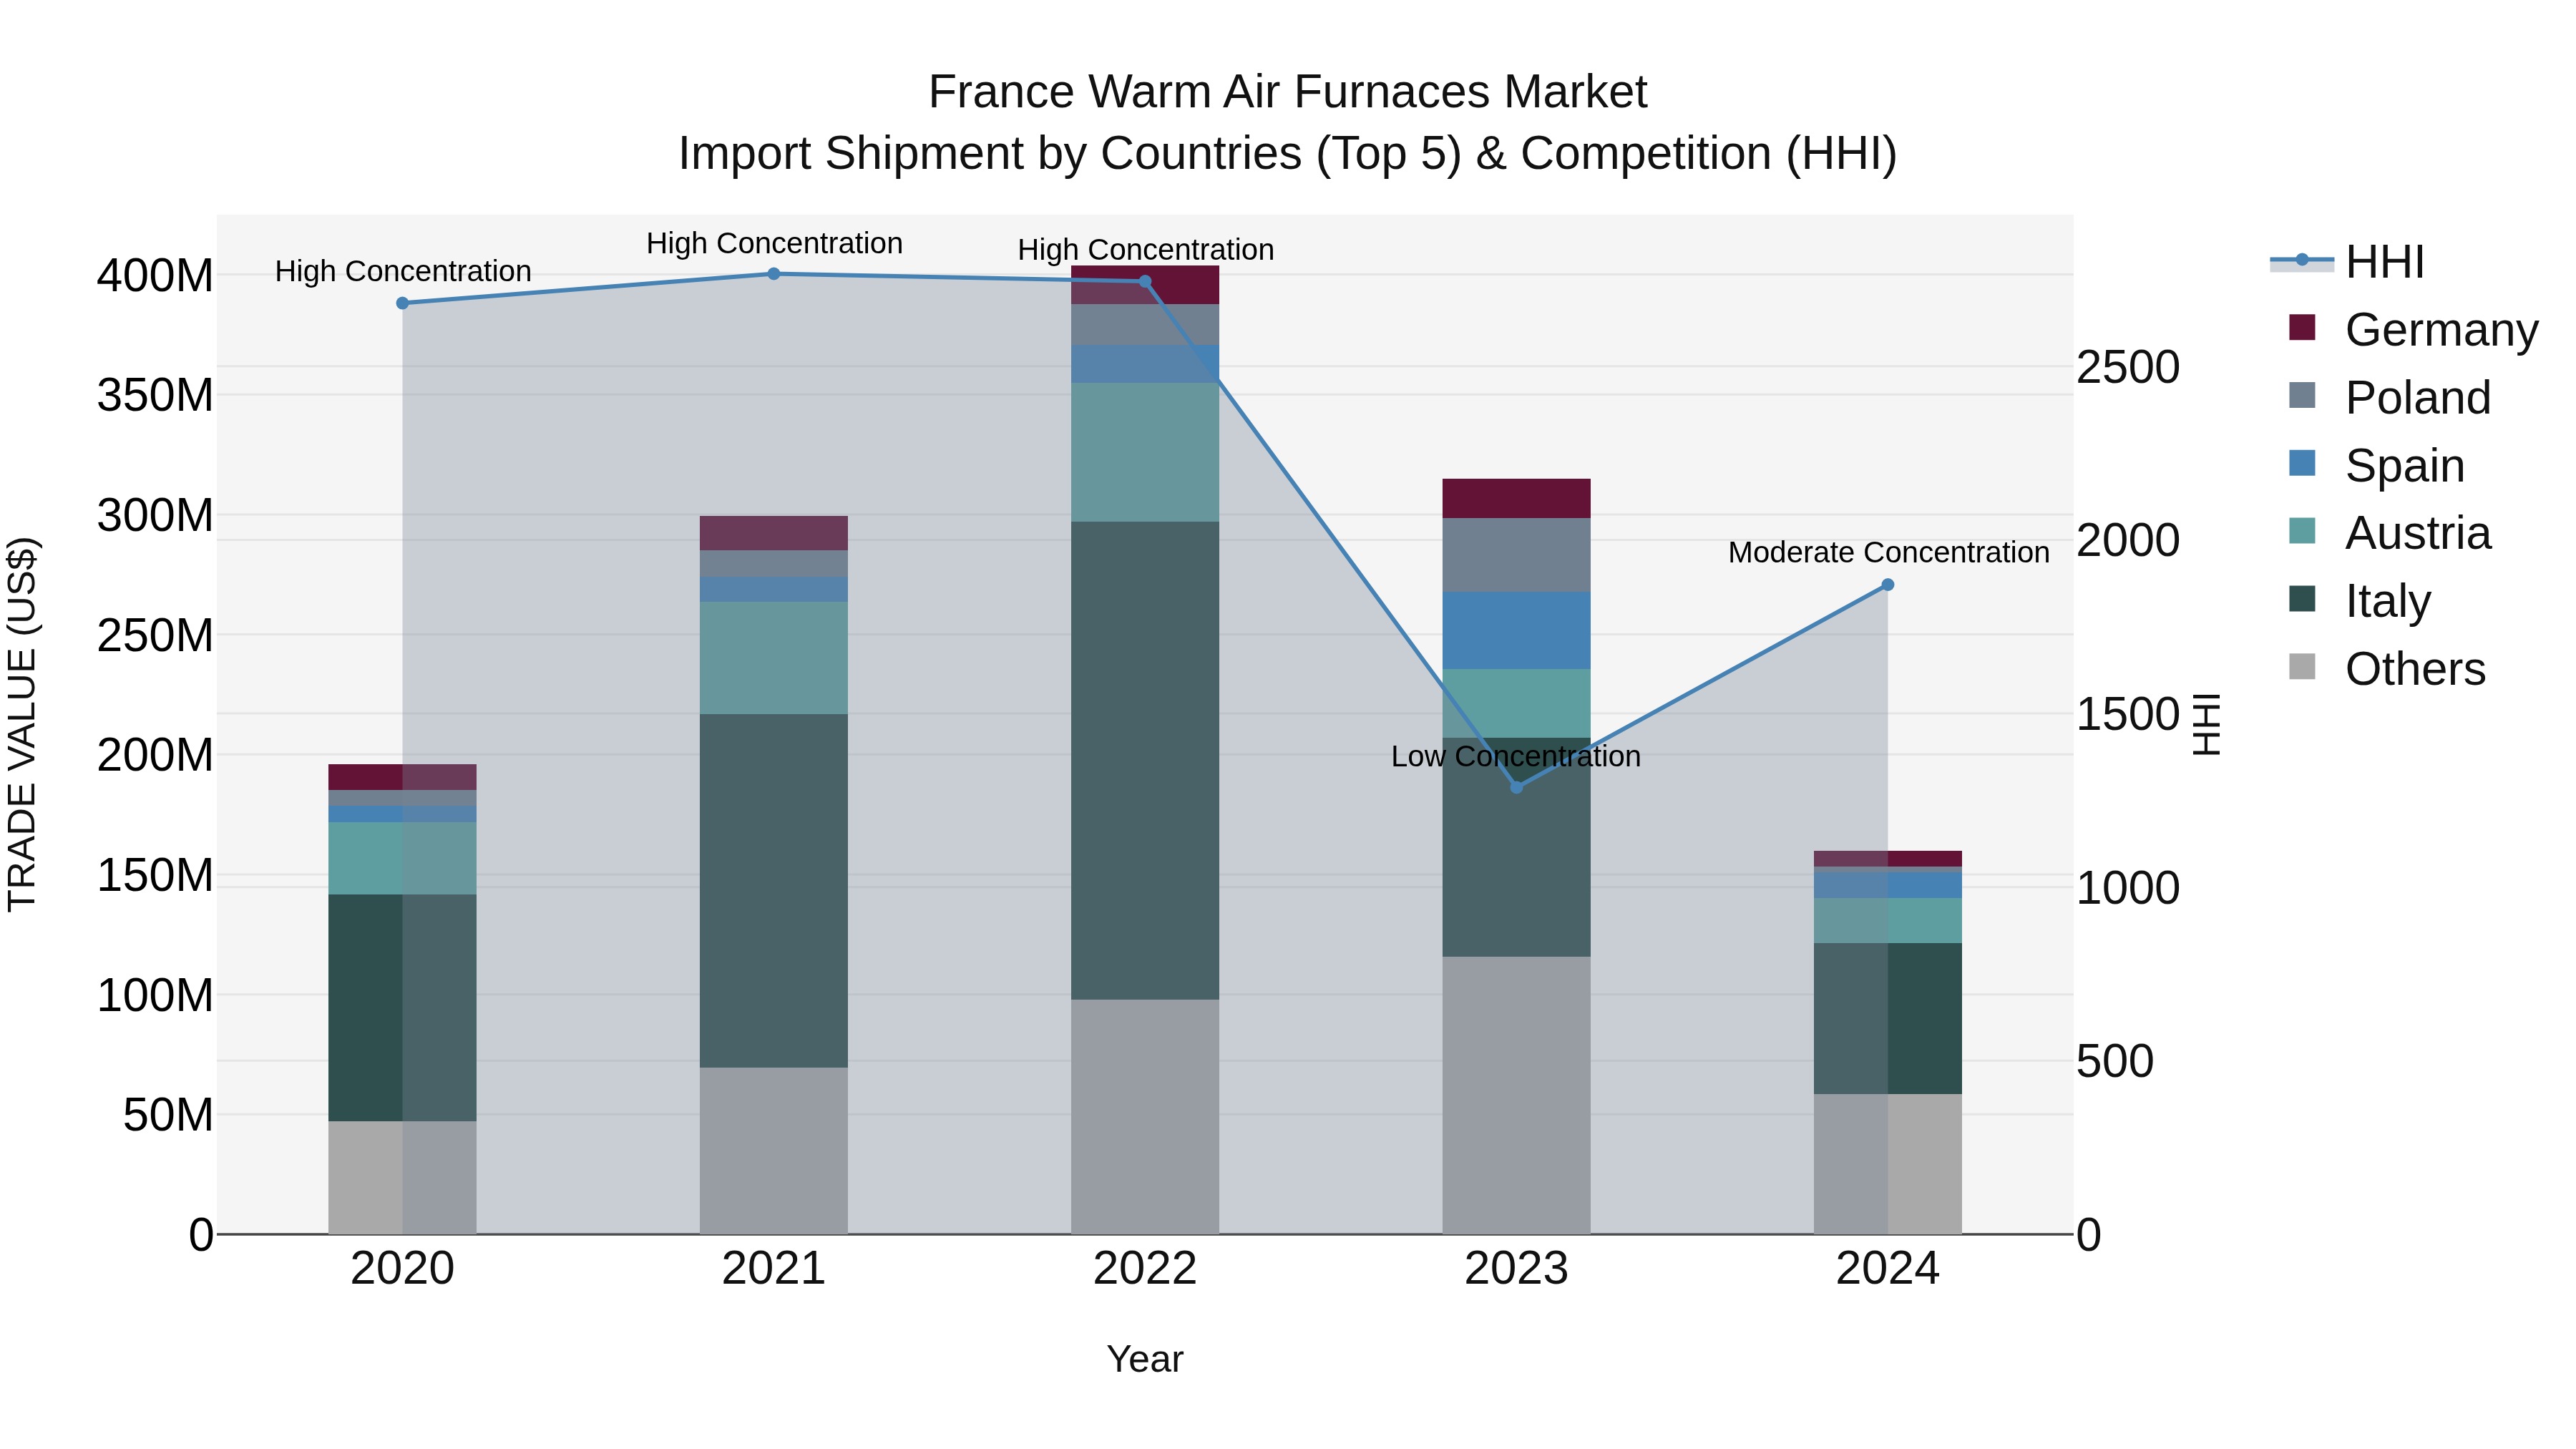Click the 100M y-axis tick label
The image size is (2576, 1449).
[x=155, y=995]
